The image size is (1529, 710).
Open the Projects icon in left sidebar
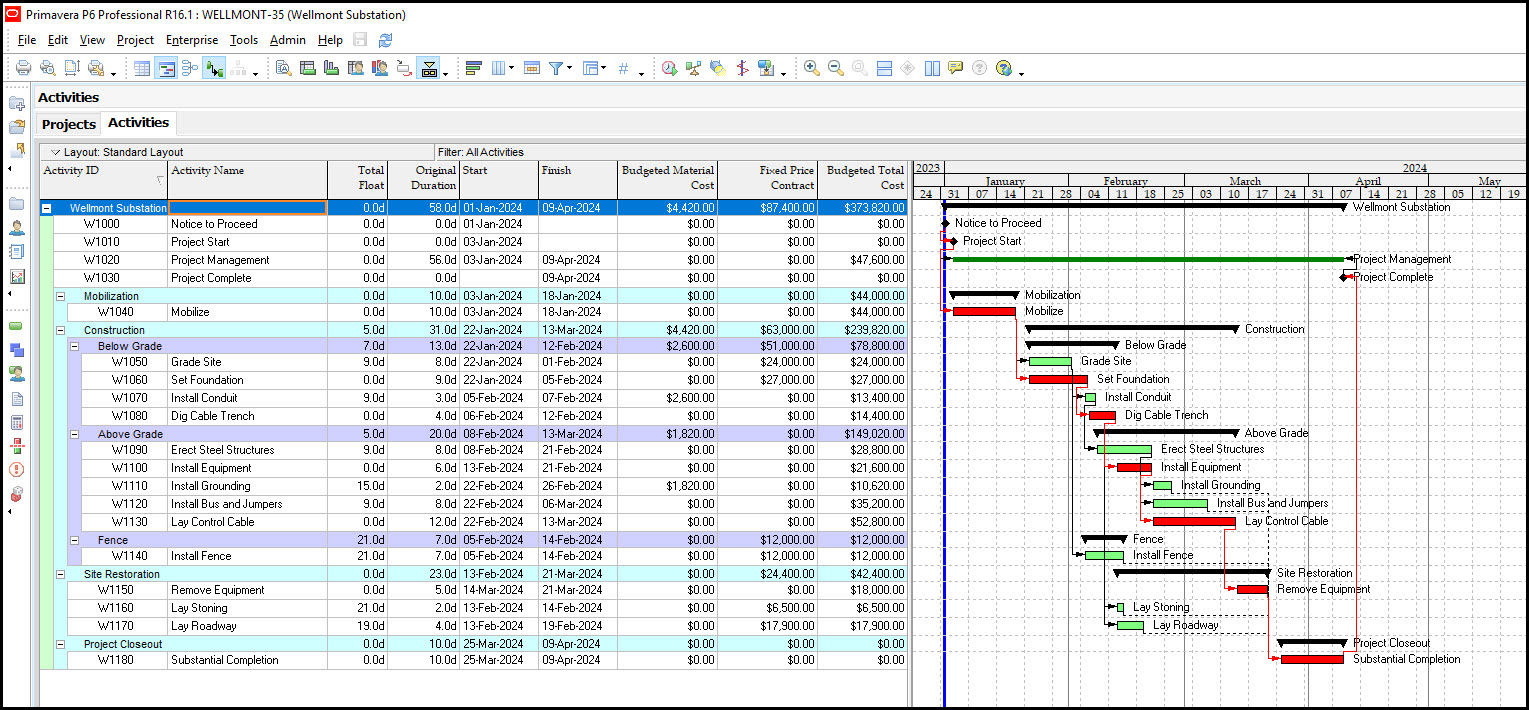[16, 203]
